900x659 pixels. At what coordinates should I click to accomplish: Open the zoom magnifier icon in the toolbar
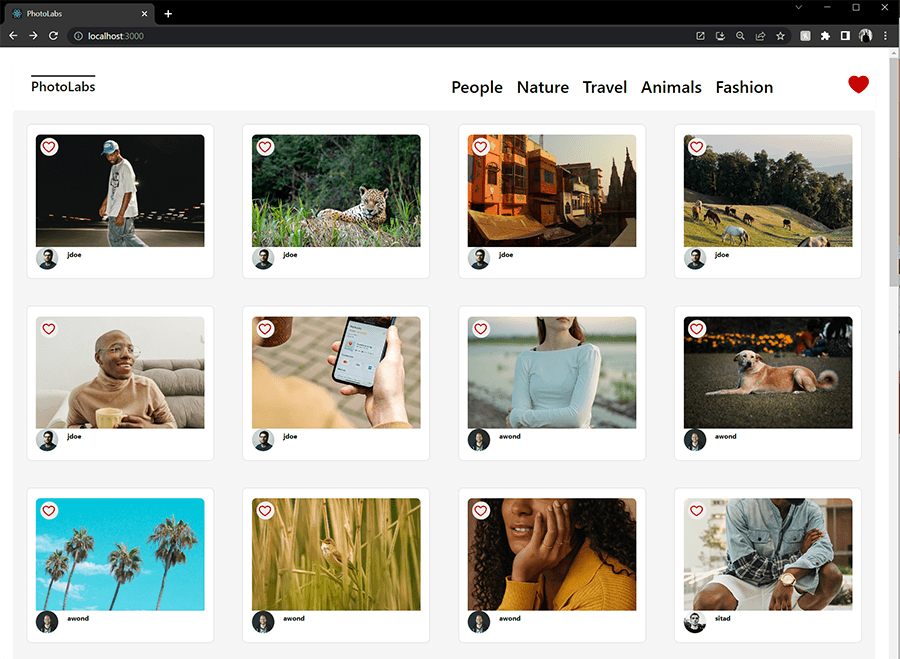point(740,35)
